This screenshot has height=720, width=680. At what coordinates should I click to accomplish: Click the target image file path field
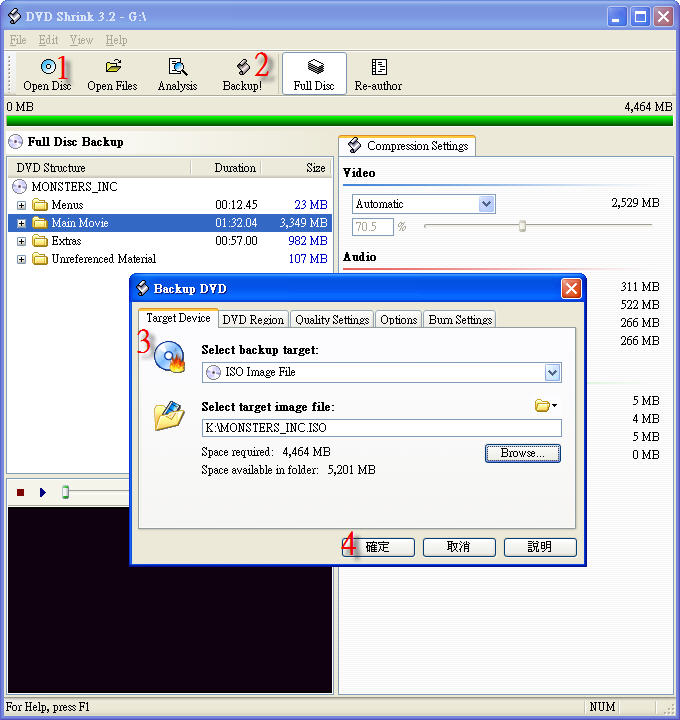click(382, 428)
